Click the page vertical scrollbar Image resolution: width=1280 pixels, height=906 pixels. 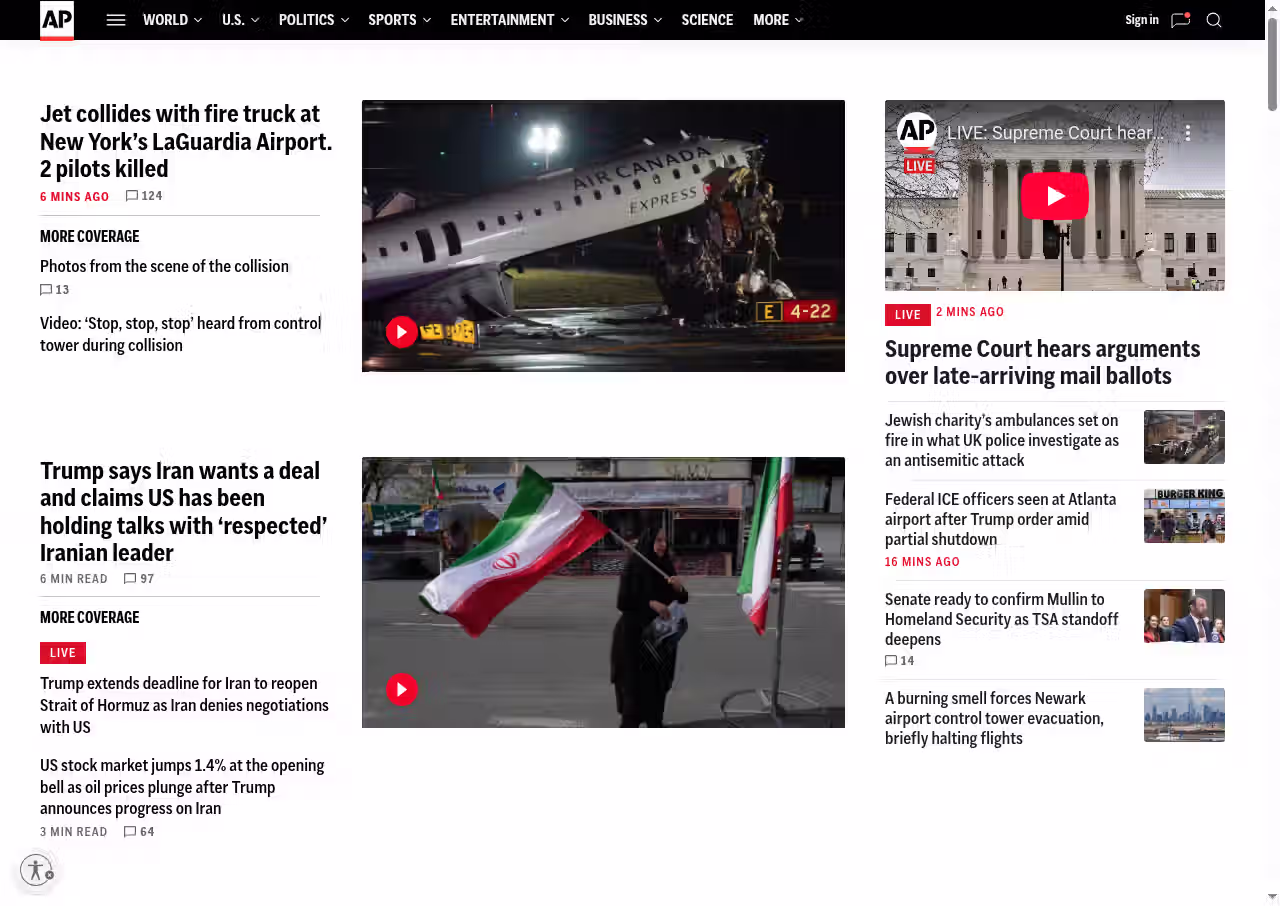pos(1272,60)
